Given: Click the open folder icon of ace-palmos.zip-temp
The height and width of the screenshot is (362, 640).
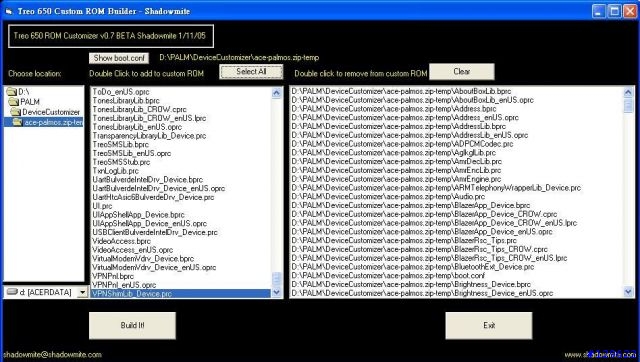Looking at the screenshot, I should point(18,122).
